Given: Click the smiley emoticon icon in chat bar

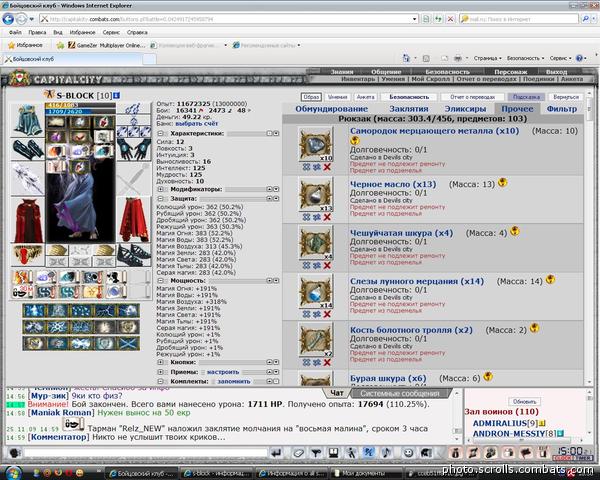Looking at the screenshot, I should tap(408, 453).
